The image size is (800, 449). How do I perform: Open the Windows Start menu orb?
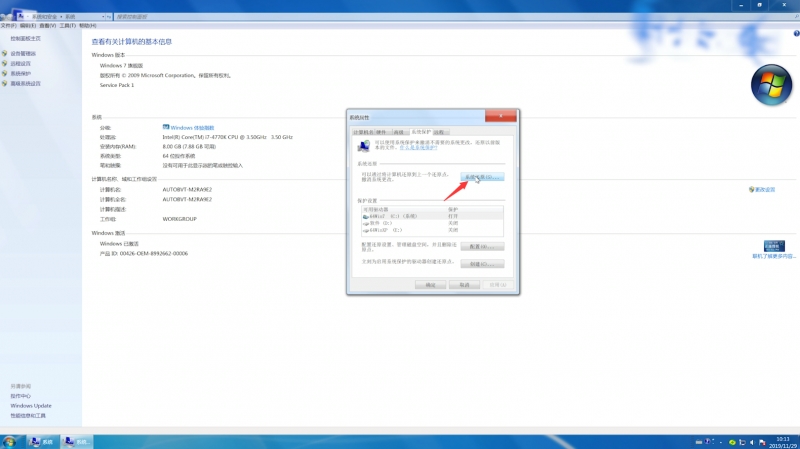(9, 442)
